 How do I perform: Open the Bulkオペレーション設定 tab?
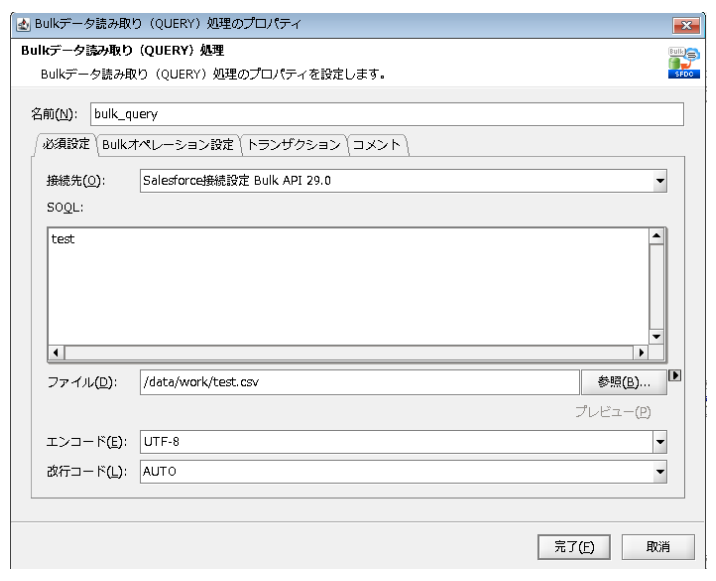point(168,145)
